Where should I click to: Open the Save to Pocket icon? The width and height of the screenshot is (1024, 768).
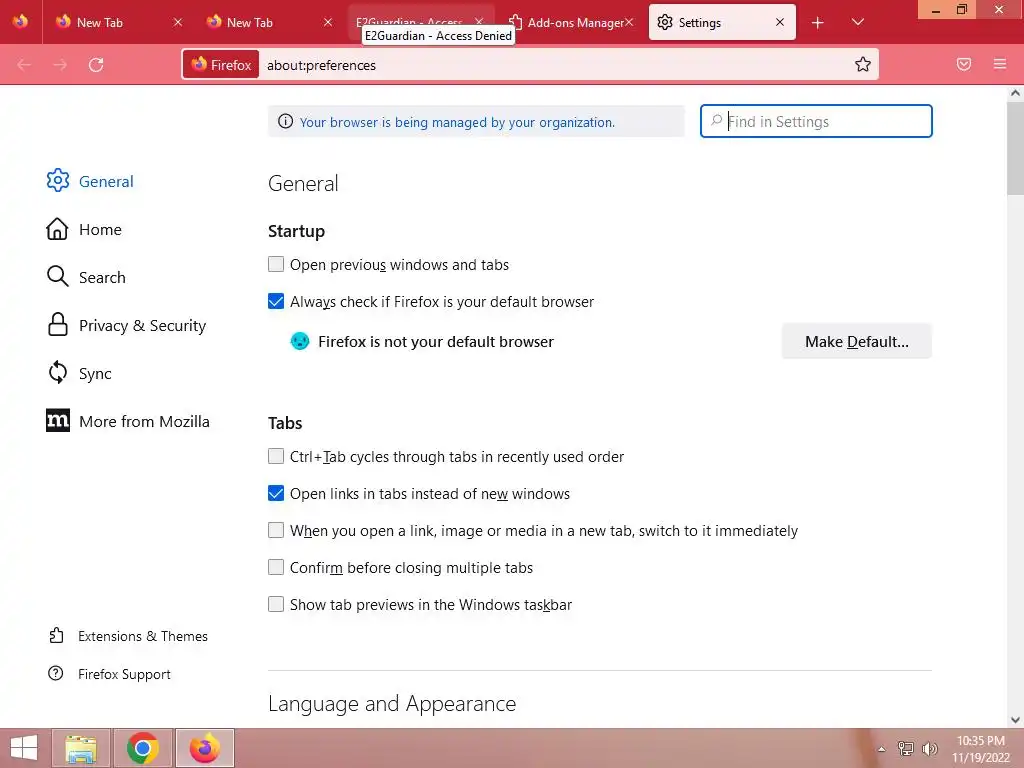pos(964,64)
